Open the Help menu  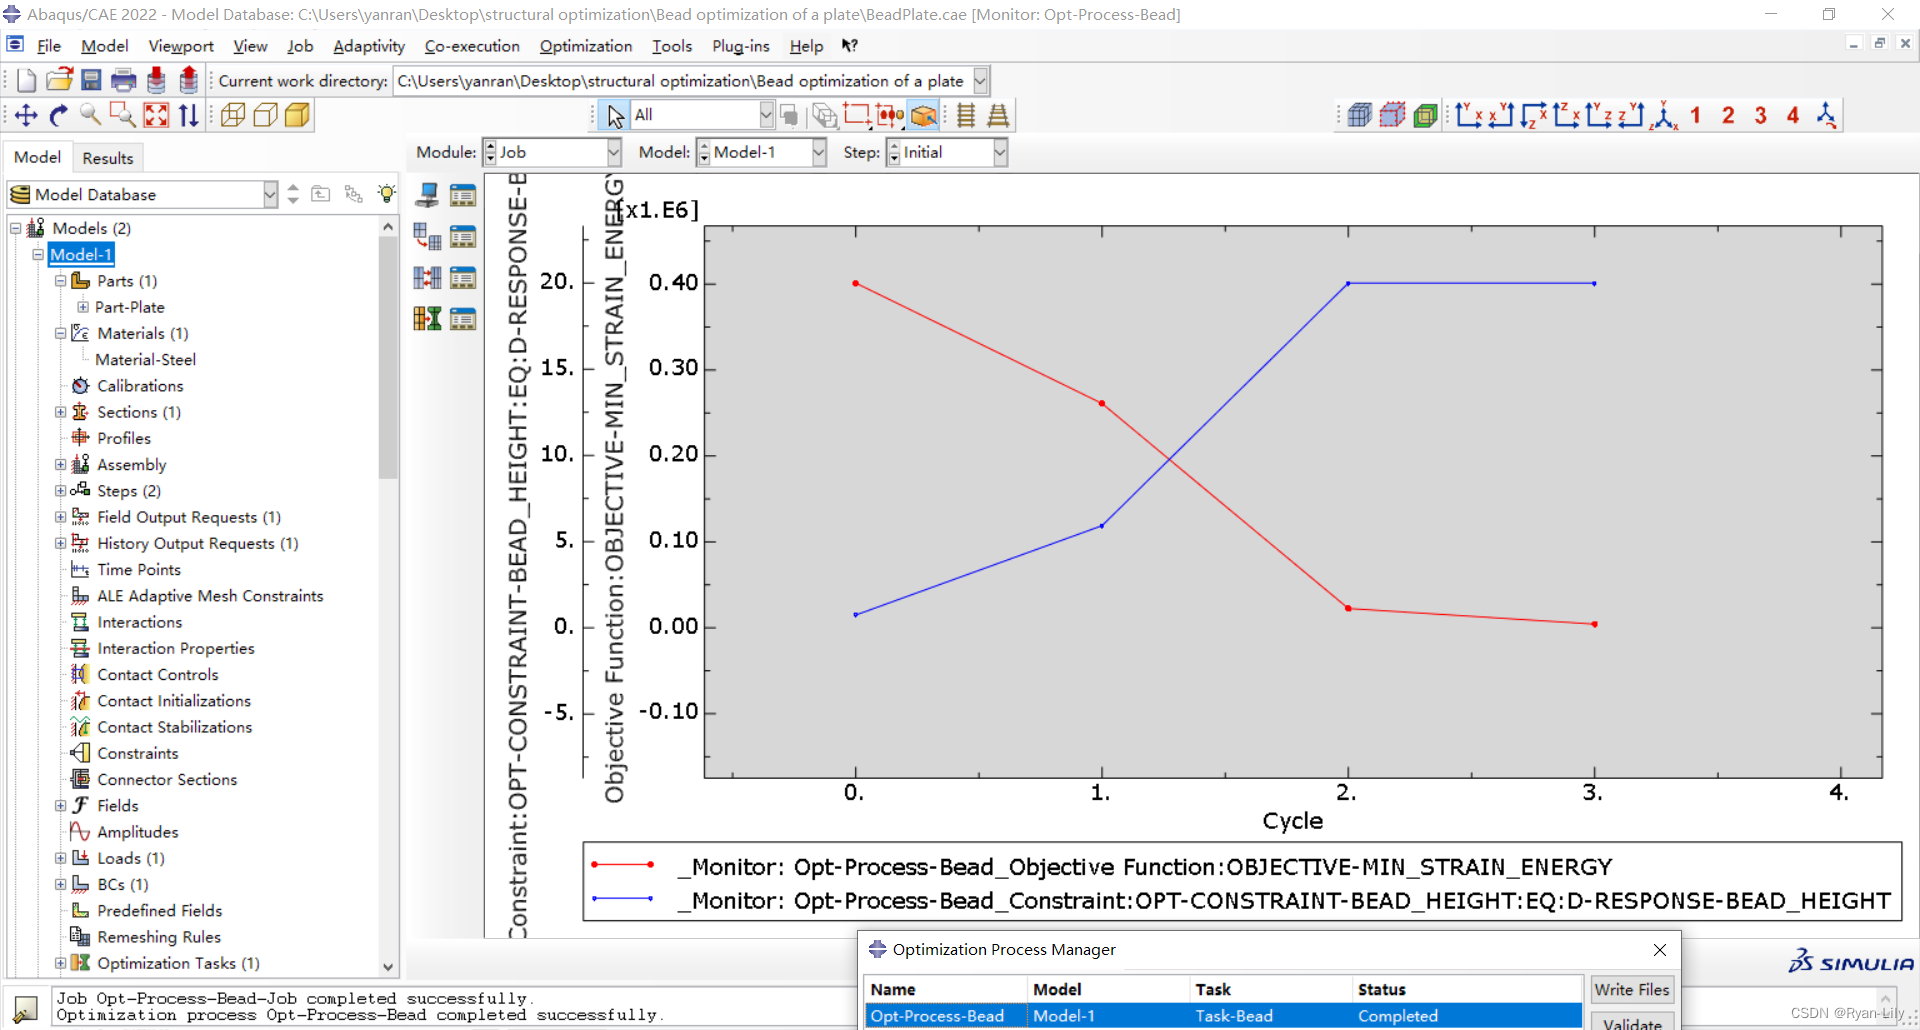806,46
